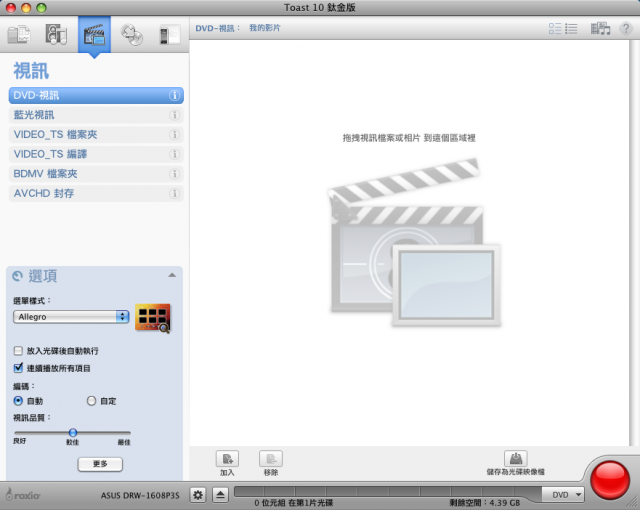Switch to simple list view icon
This screenshot has height=510, width=640.
click(571, 28)
